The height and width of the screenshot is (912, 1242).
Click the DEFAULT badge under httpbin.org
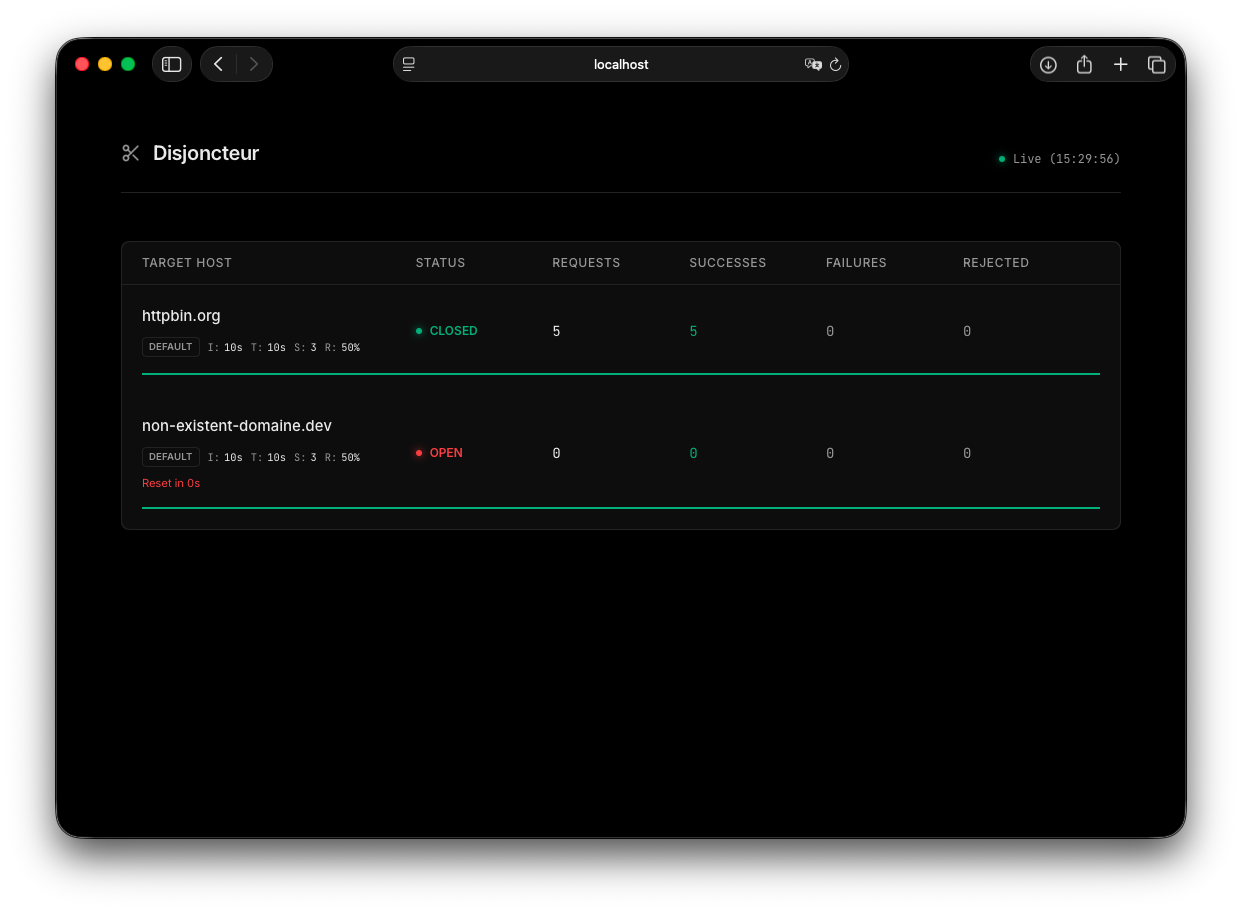point(171,347)
